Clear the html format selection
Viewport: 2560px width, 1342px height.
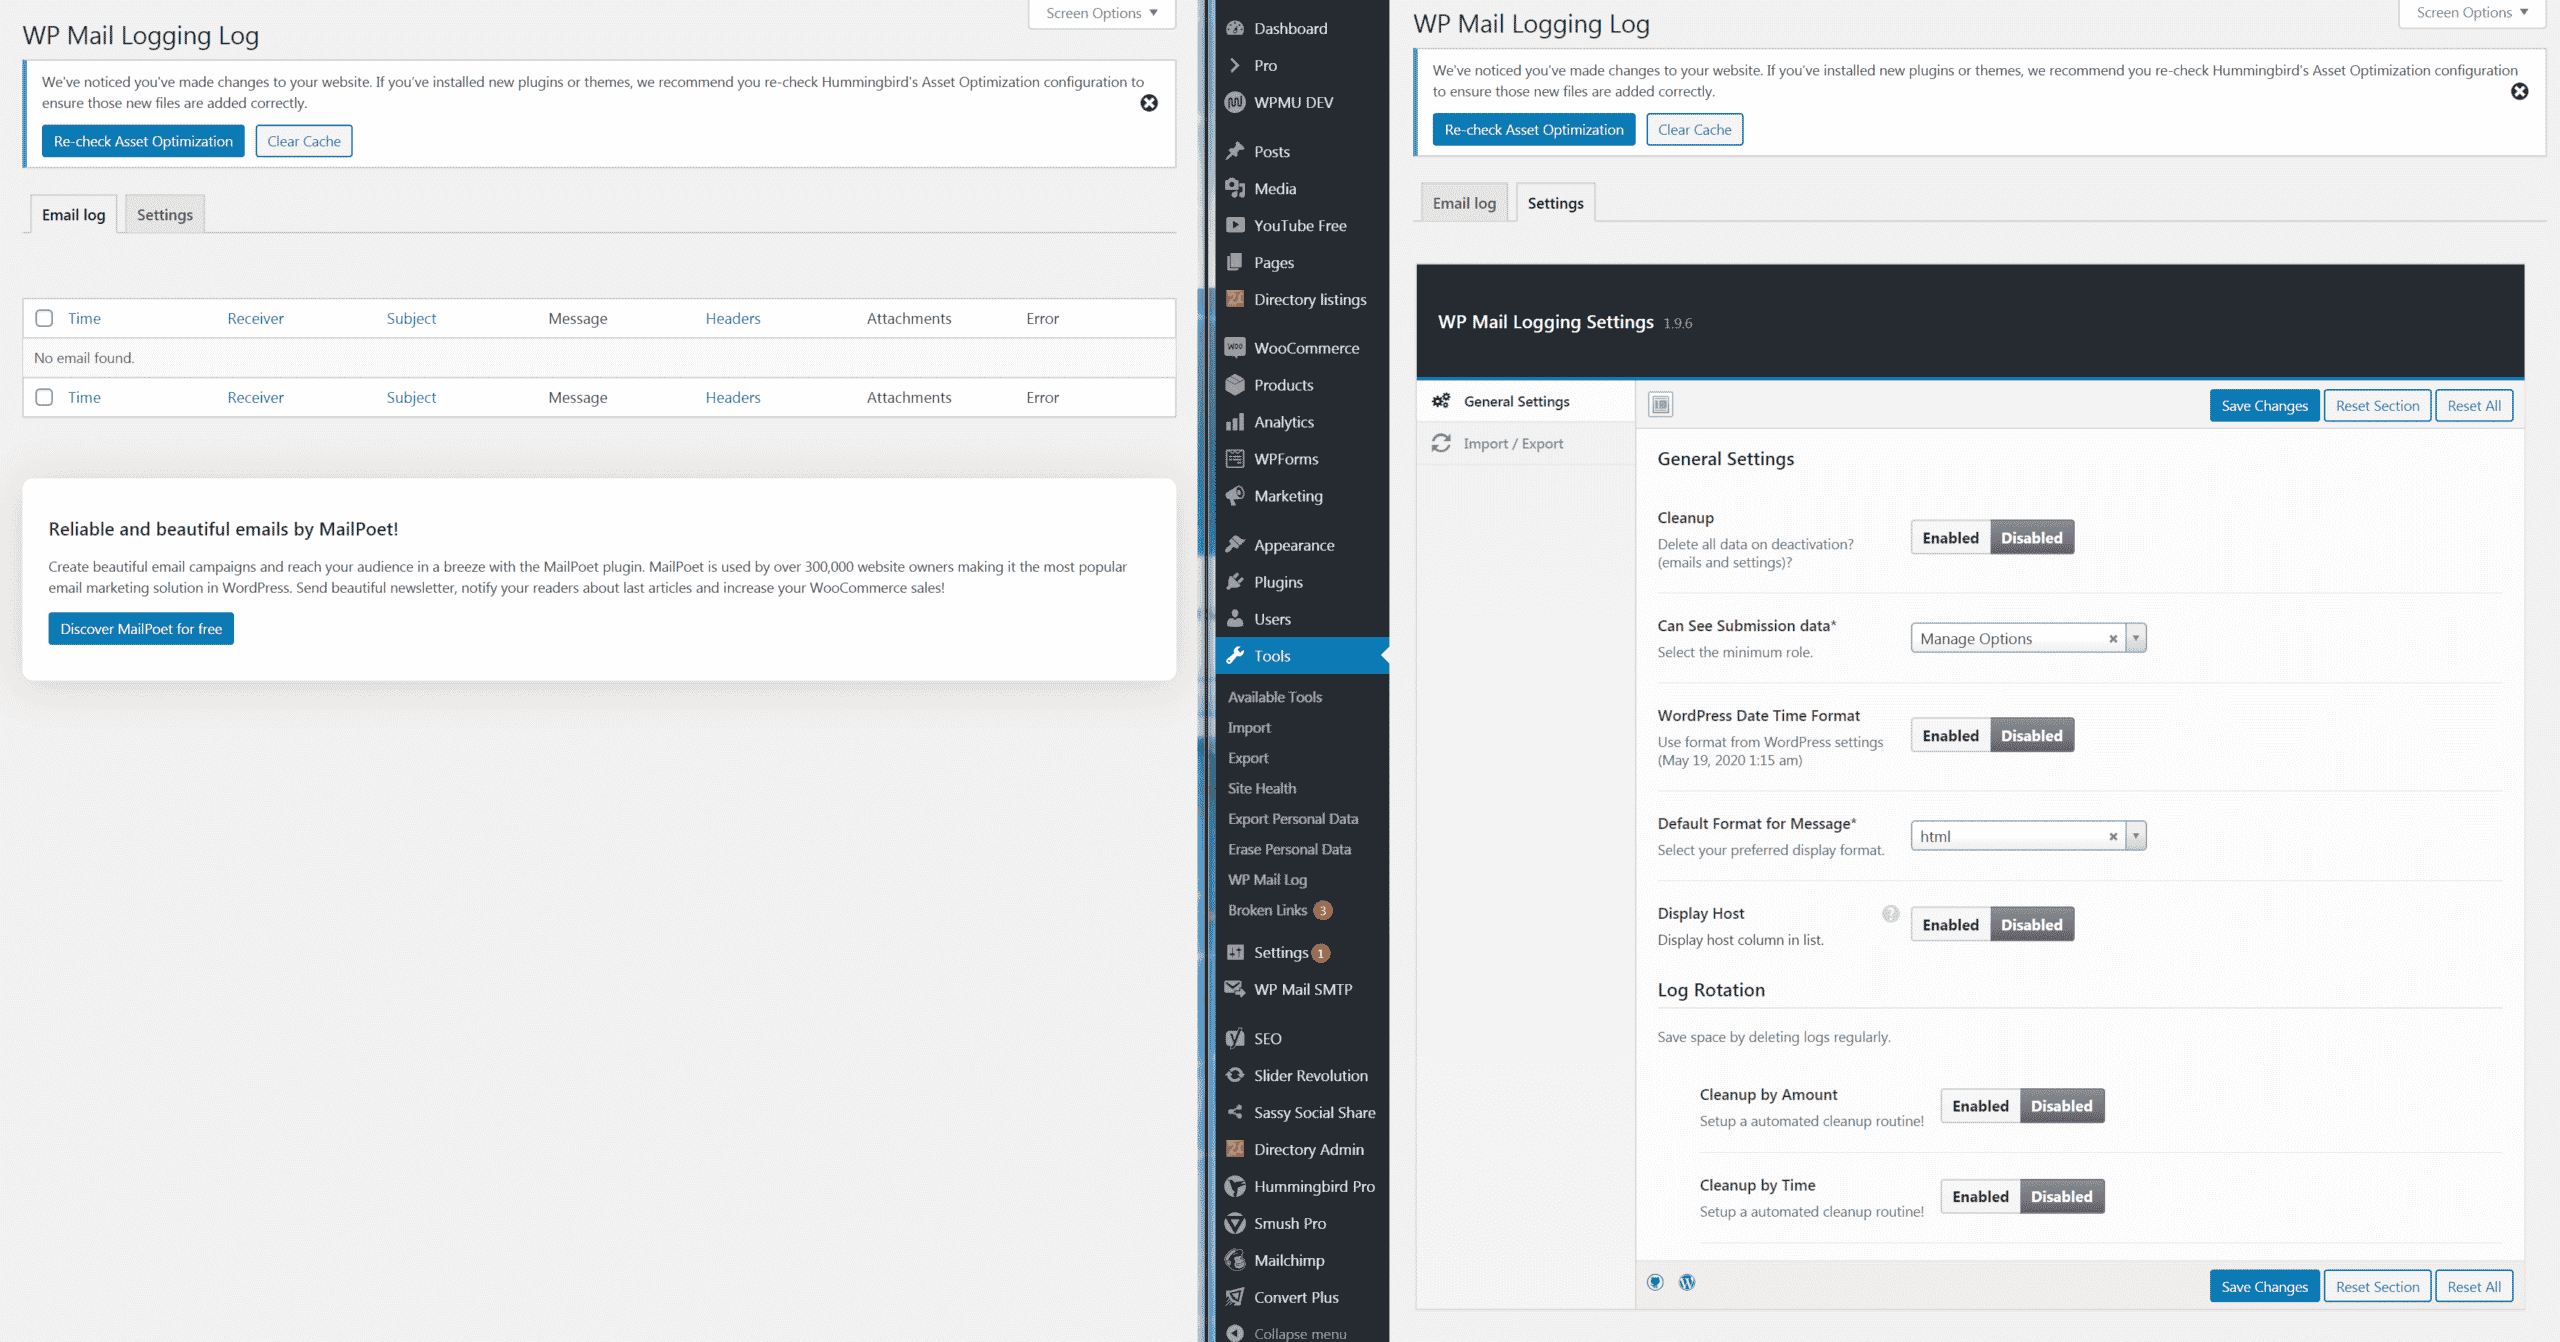(2113, 837)
